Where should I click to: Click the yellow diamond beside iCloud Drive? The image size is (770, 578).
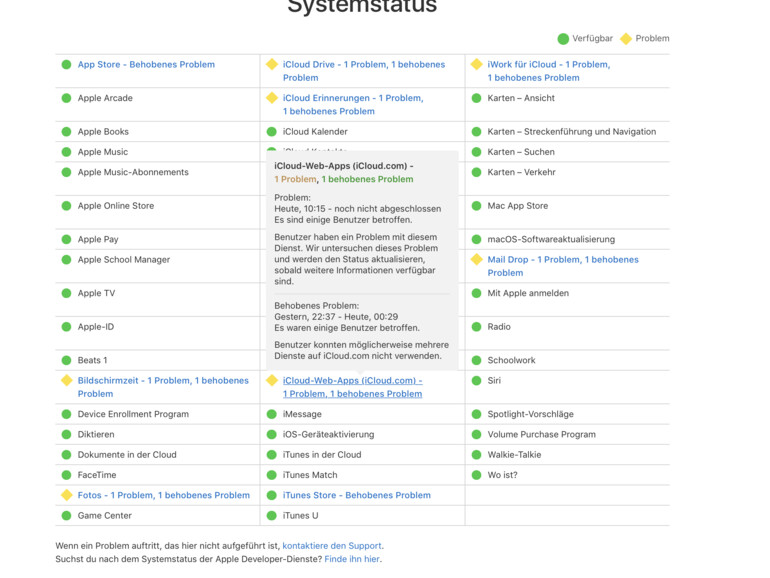pyautogui.click(x=272, y=65)
